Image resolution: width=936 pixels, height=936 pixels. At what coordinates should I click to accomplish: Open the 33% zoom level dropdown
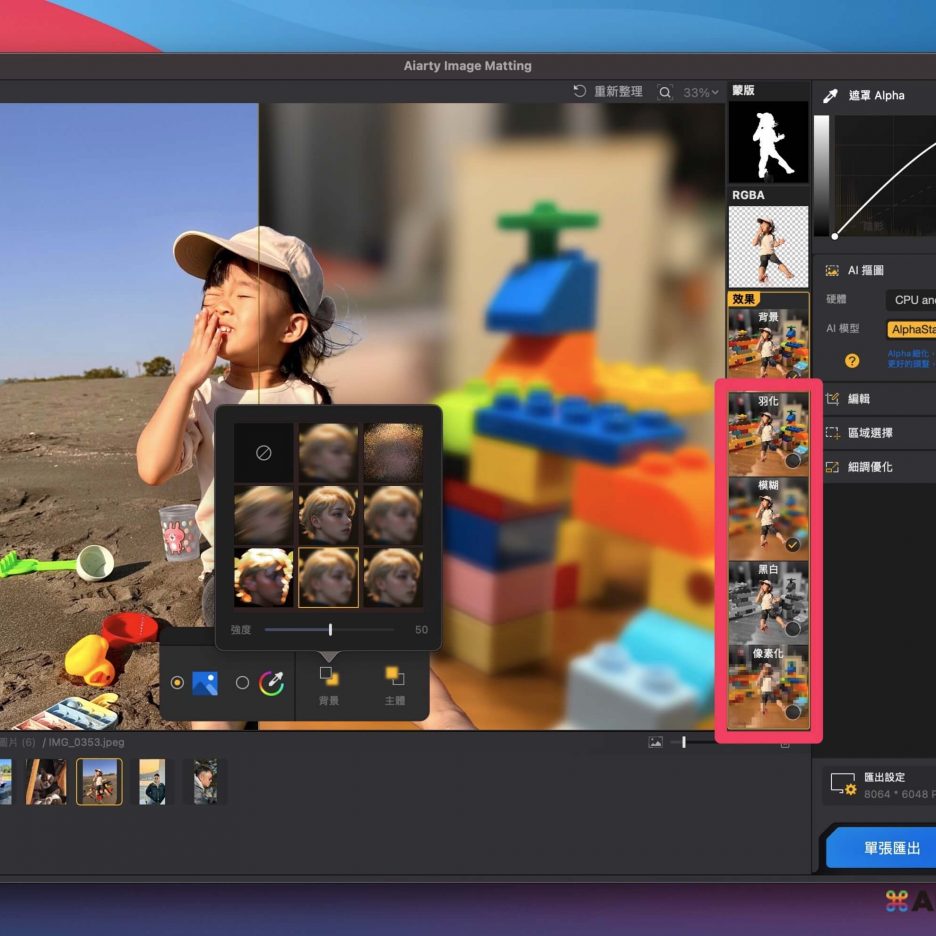(701, 93)
